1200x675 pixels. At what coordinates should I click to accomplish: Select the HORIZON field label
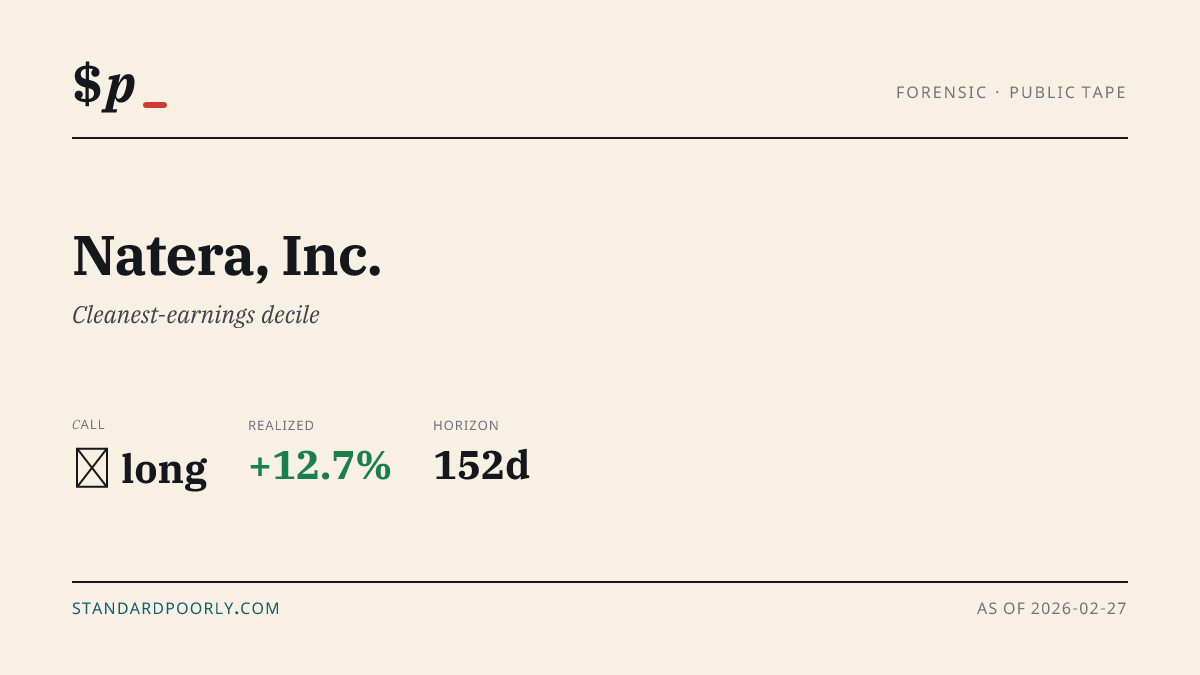click(x=466, y=425)
